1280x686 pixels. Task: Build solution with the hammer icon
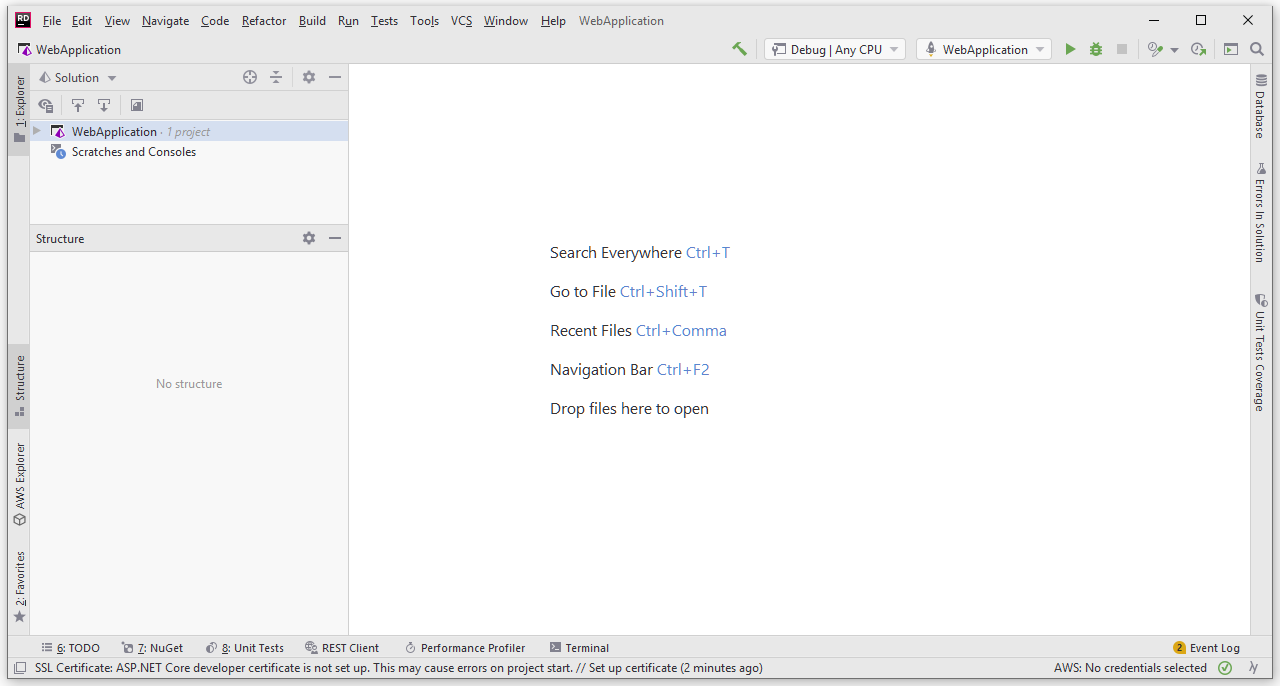click(x=739, y=49)
